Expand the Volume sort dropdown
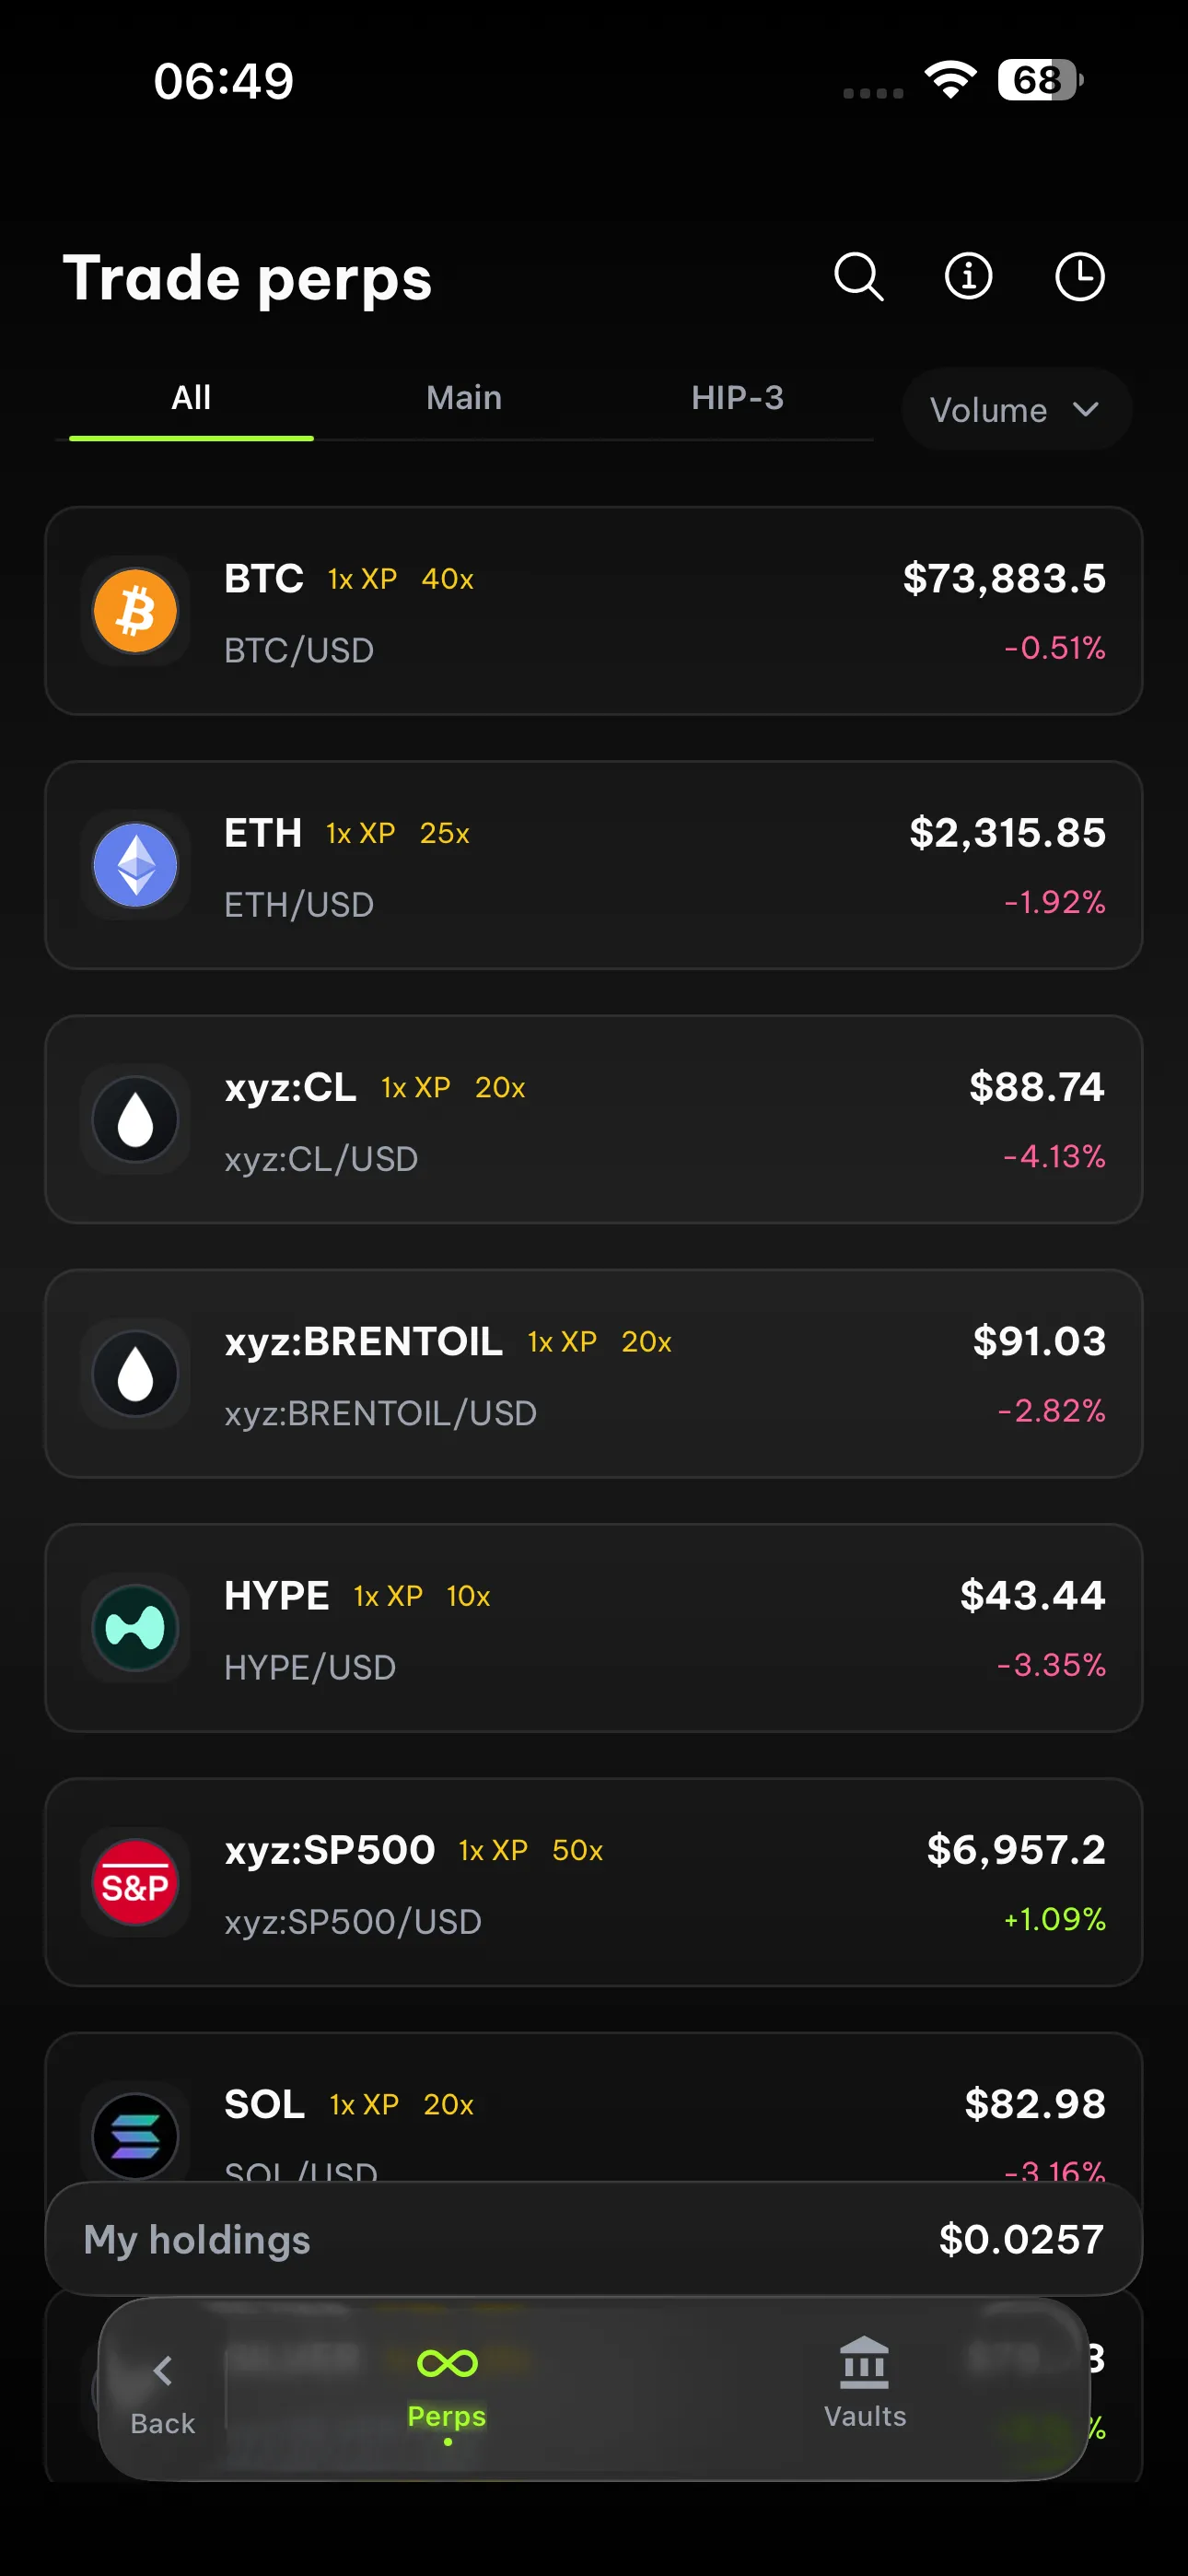 1015,410
